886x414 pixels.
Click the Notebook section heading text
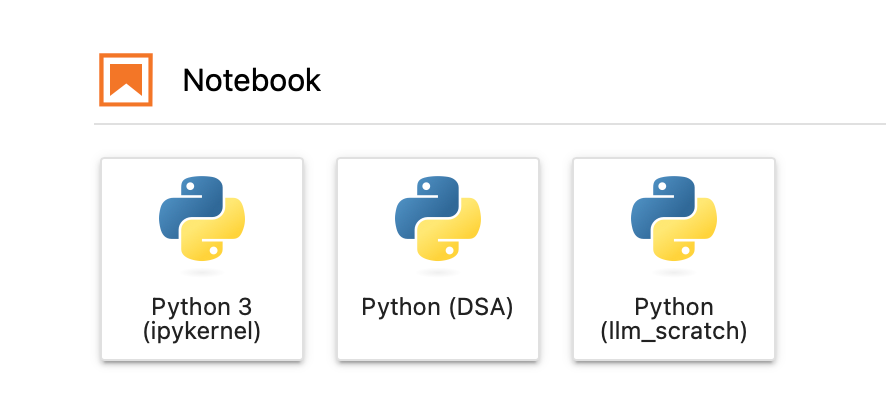[251, 80]
